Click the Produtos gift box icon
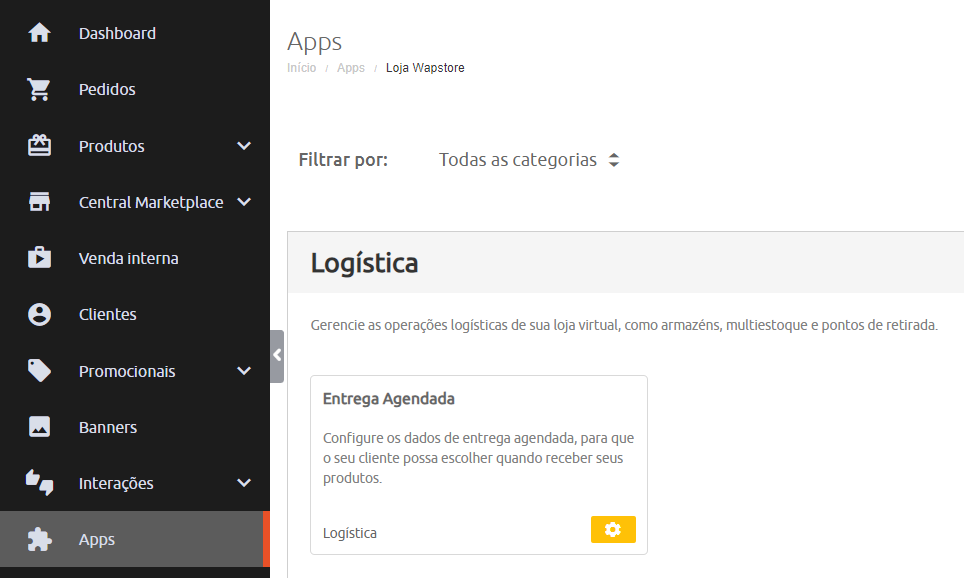 (39, 146)
